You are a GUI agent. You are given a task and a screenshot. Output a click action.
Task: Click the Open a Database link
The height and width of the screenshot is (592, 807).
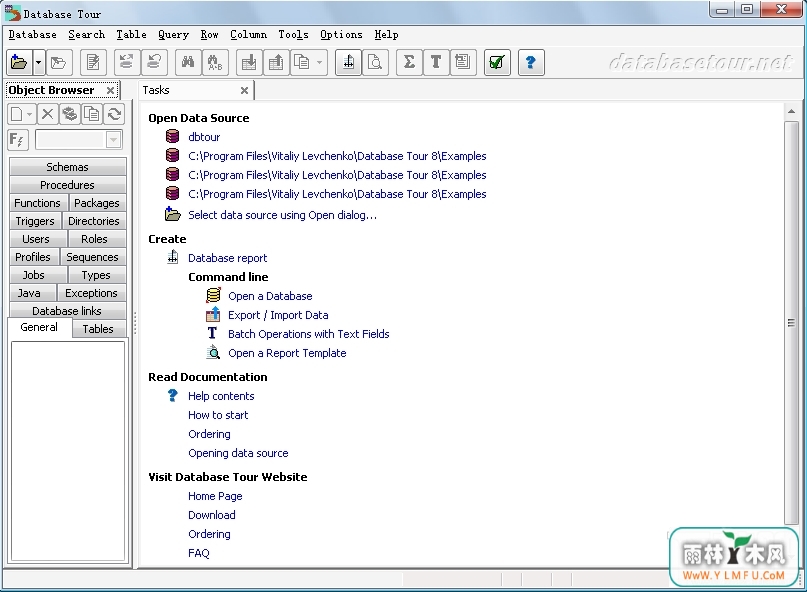[270, 296]
